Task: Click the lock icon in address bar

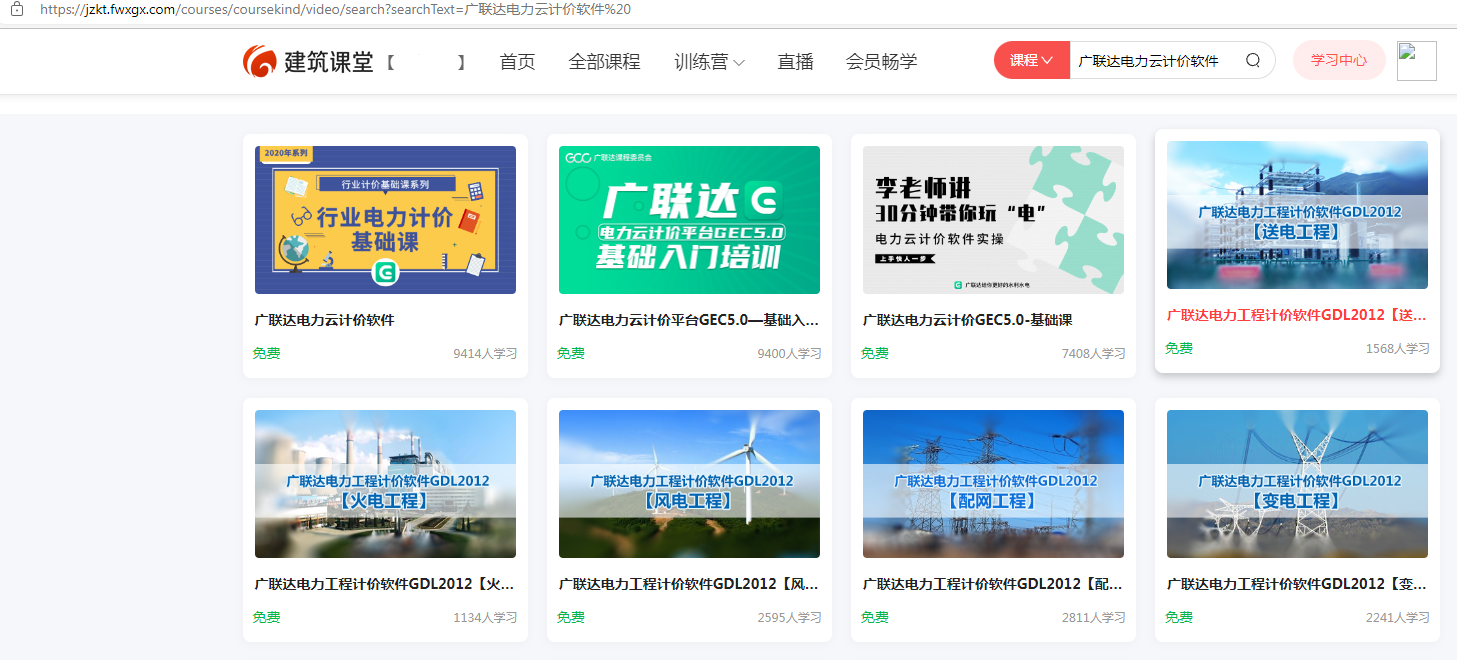Action: (16, 9)
